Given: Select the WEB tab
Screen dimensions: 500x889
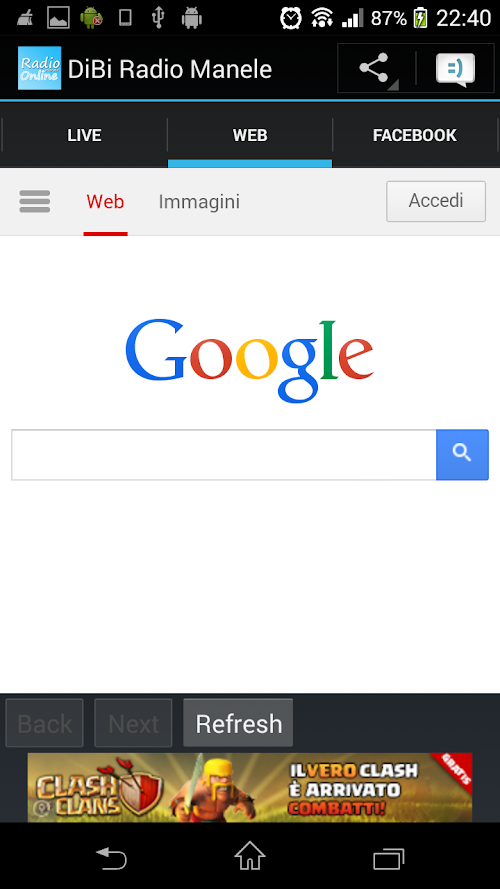Looking at the screenshot, I should tap(250, 136).
